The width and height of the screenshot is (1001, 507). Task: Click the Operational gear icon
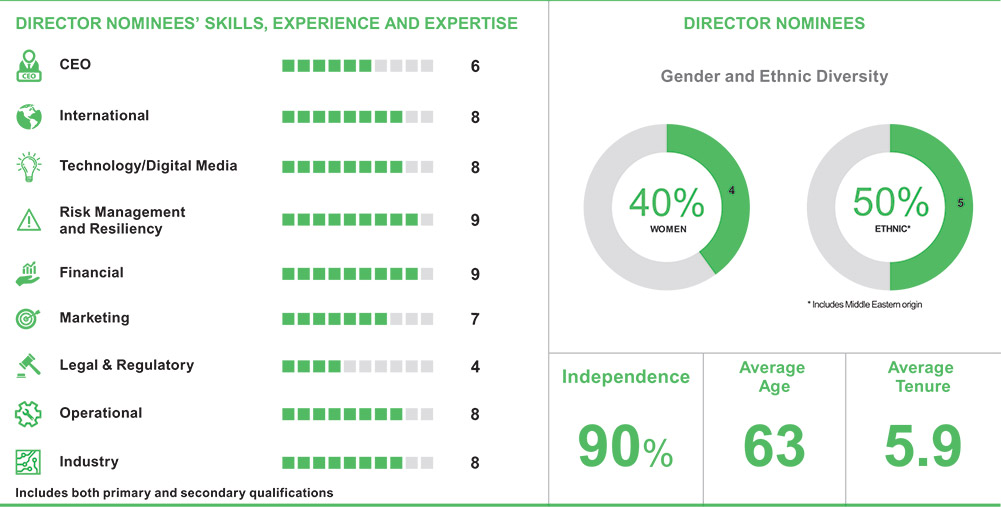(x=28, y=413)
